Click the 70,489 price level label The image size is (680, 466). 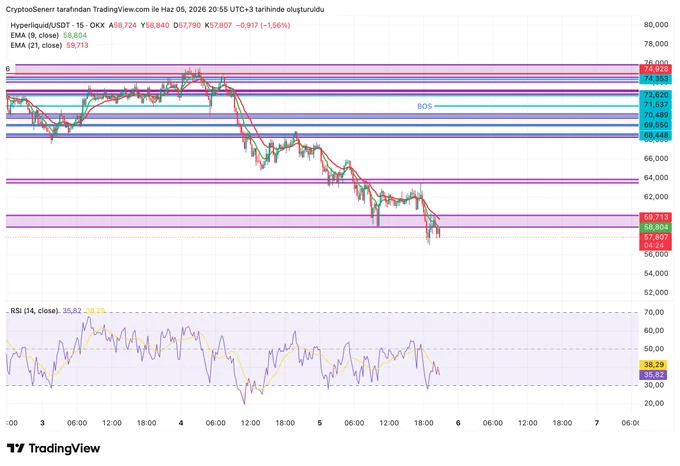655,115
